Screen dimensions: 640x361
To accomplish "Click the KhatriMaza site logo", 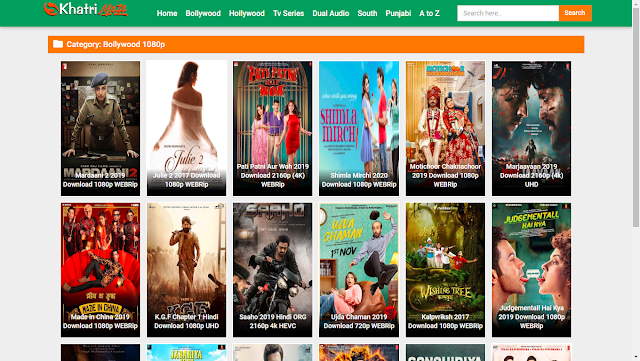I will click(x=86, y=9).
